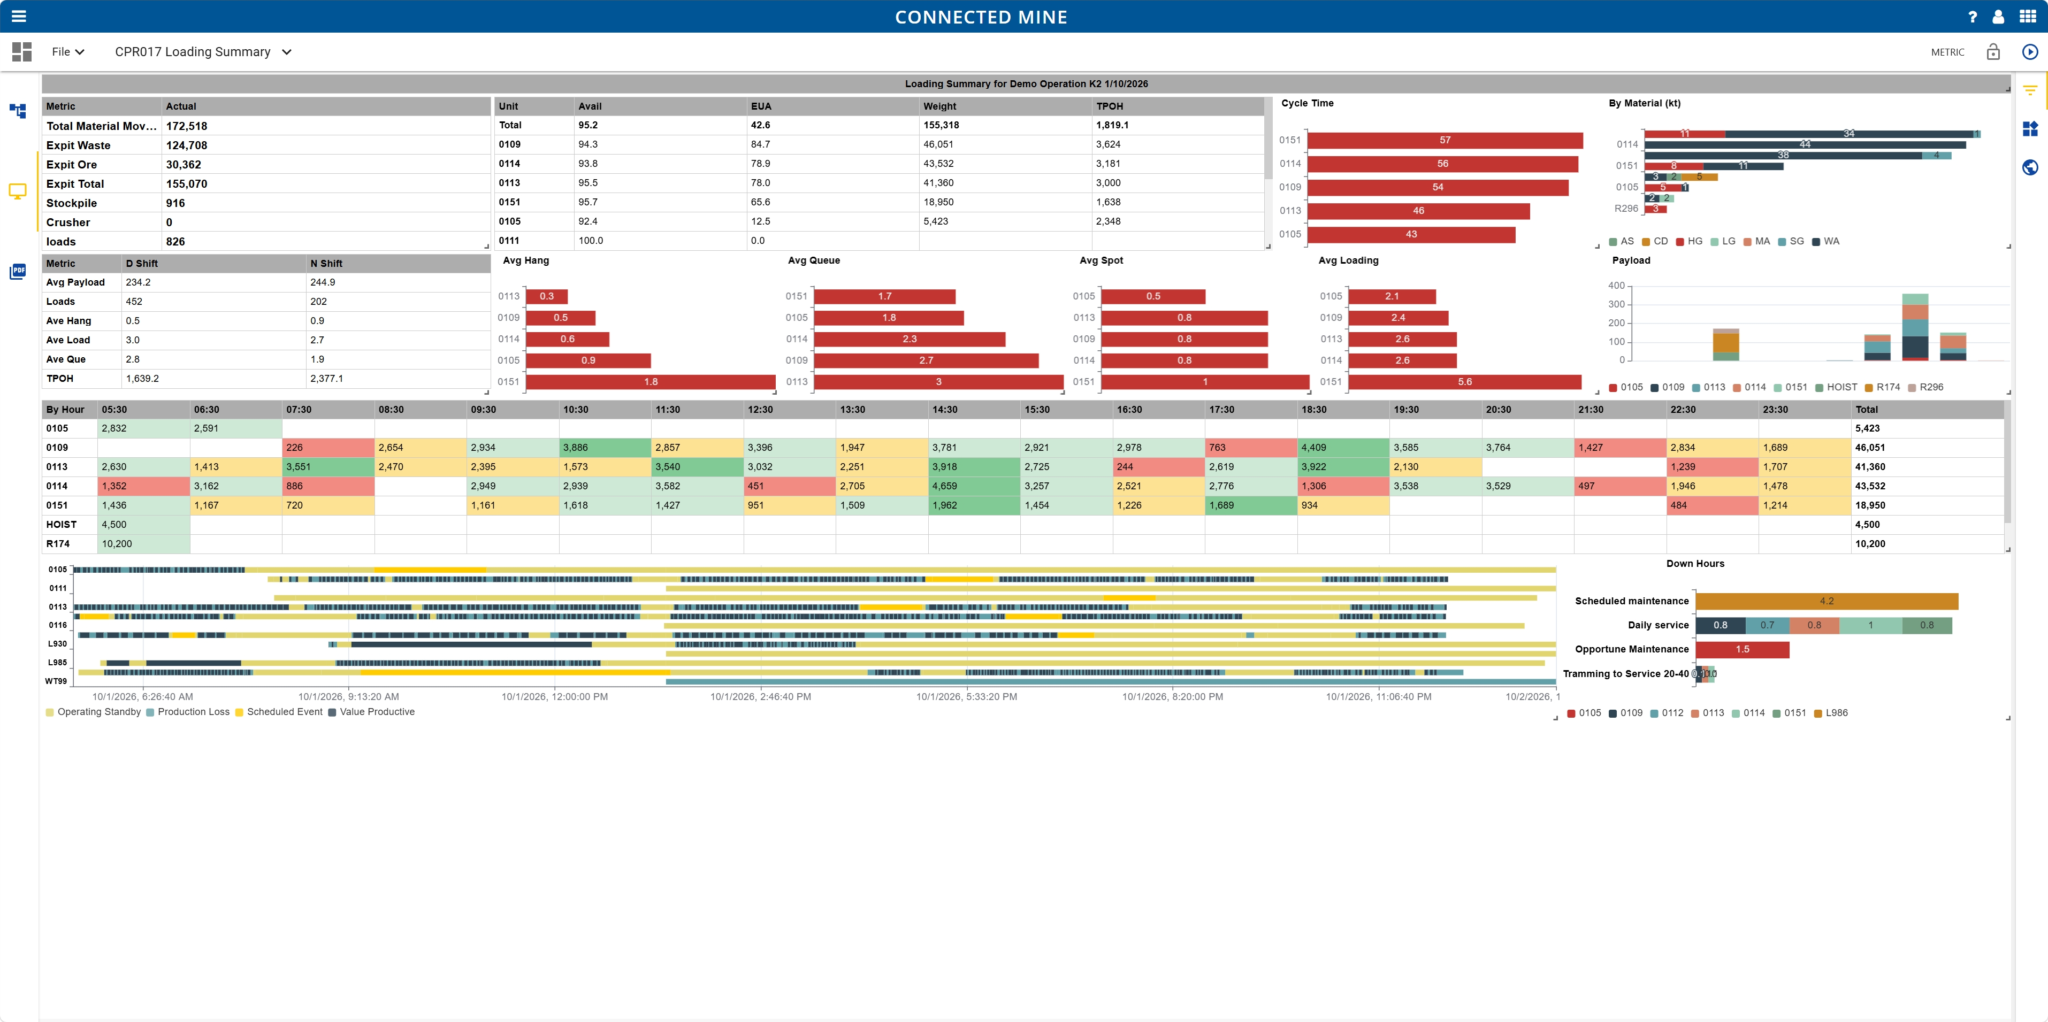Click the WT99 timeline row label
The height and width of the screenshot is (1022, 2048).
[x=56, y=682]
